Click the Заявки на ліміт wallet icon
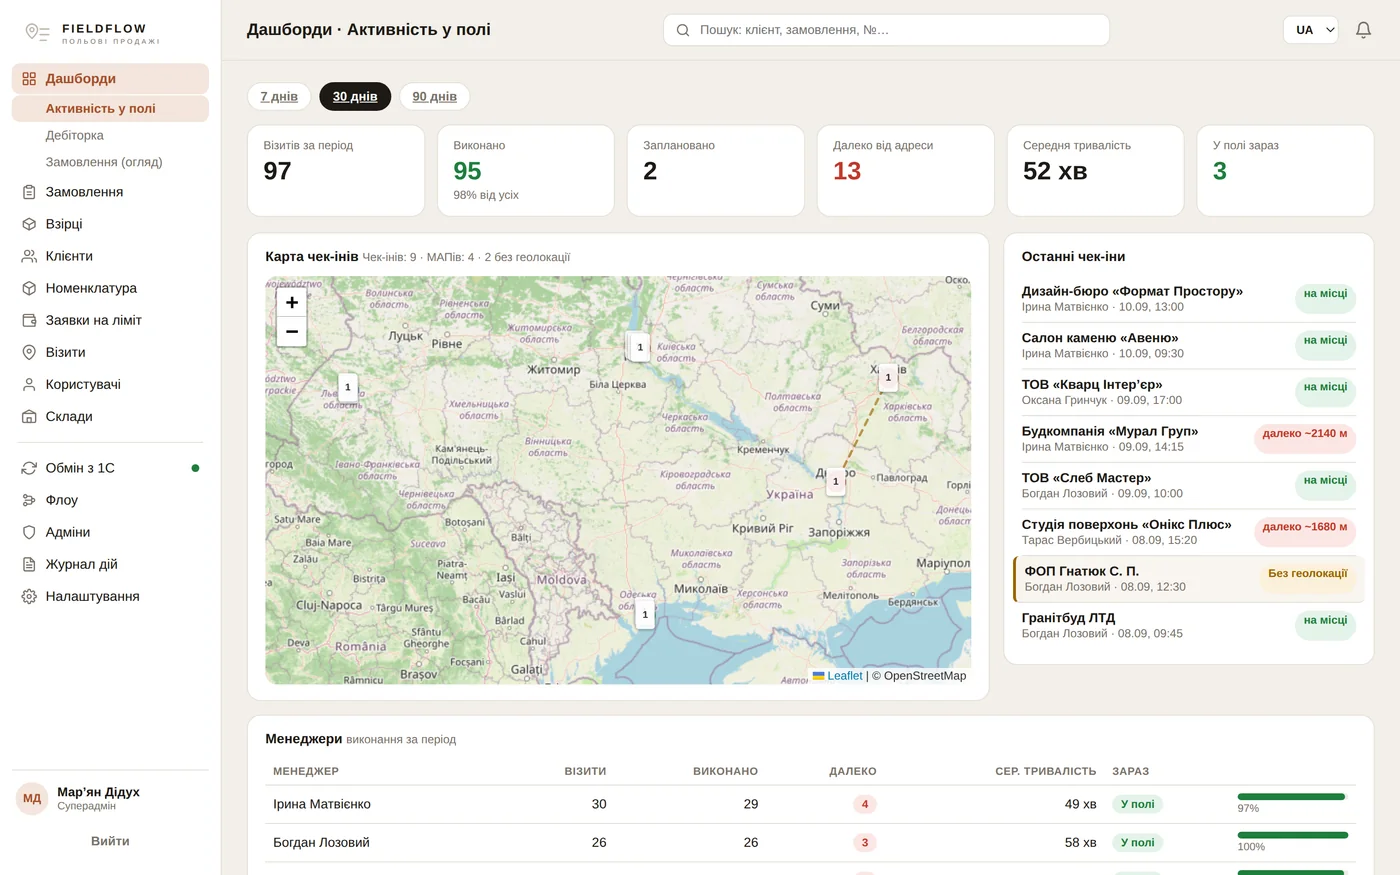Viewport: 1400px width, 875px height. [x=29, y=320]
